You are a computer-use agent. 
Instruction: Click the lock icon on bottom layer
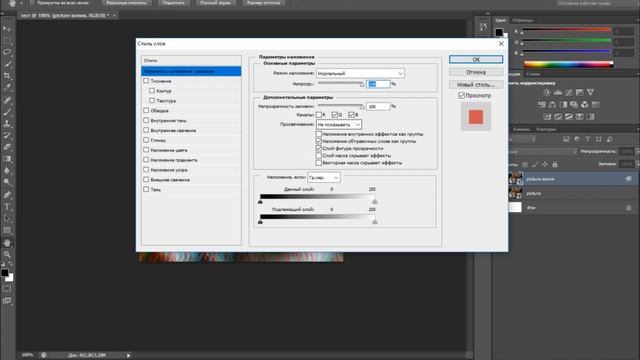point(629,208)
